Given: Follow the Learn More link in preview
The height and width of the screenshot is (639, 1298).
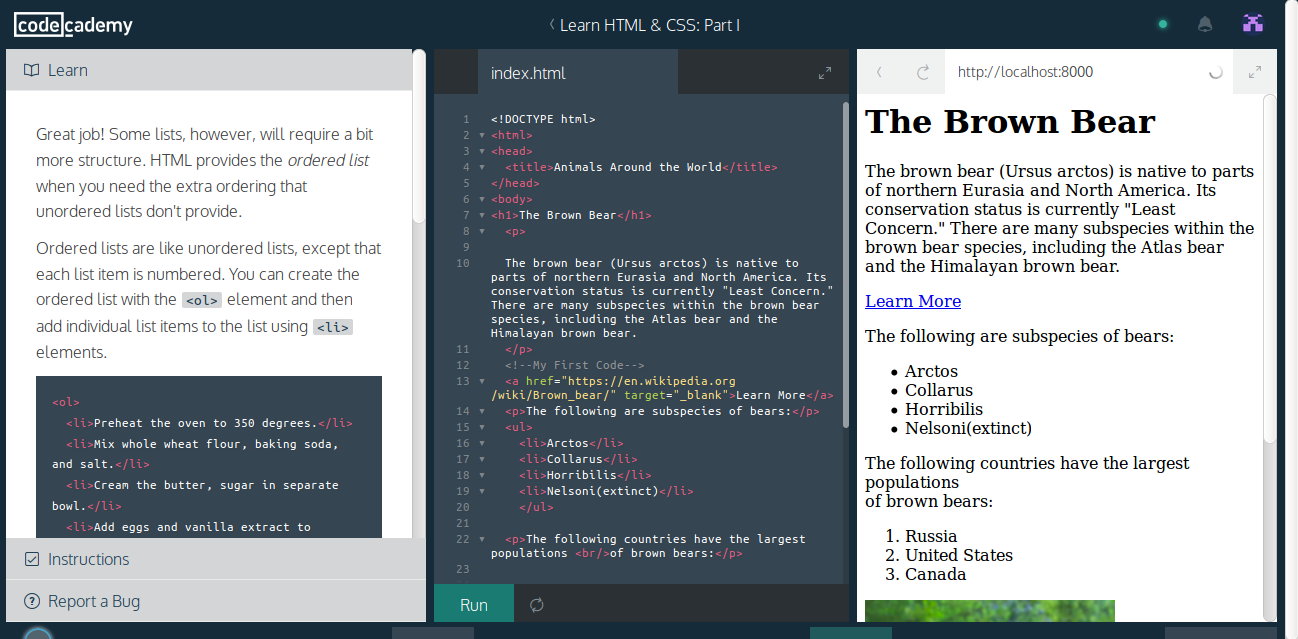Looking at the screenshot, I should coord(913,301).
